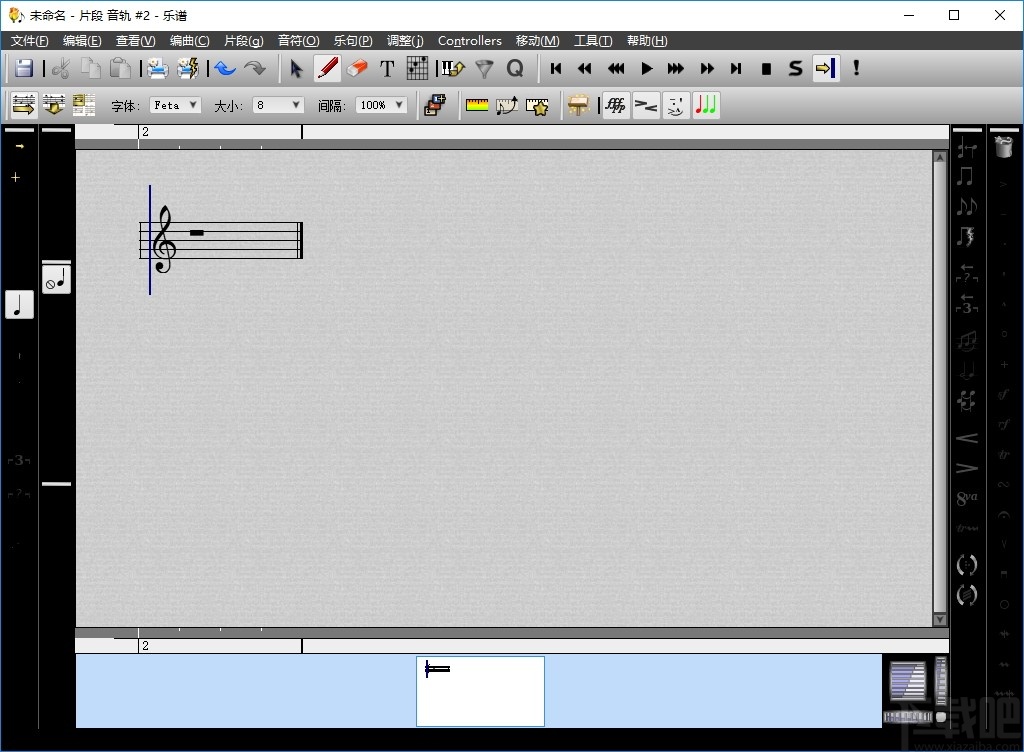
Task: Click the up arrow on the vertical scrollbar
Action: [x=940, y=157]
